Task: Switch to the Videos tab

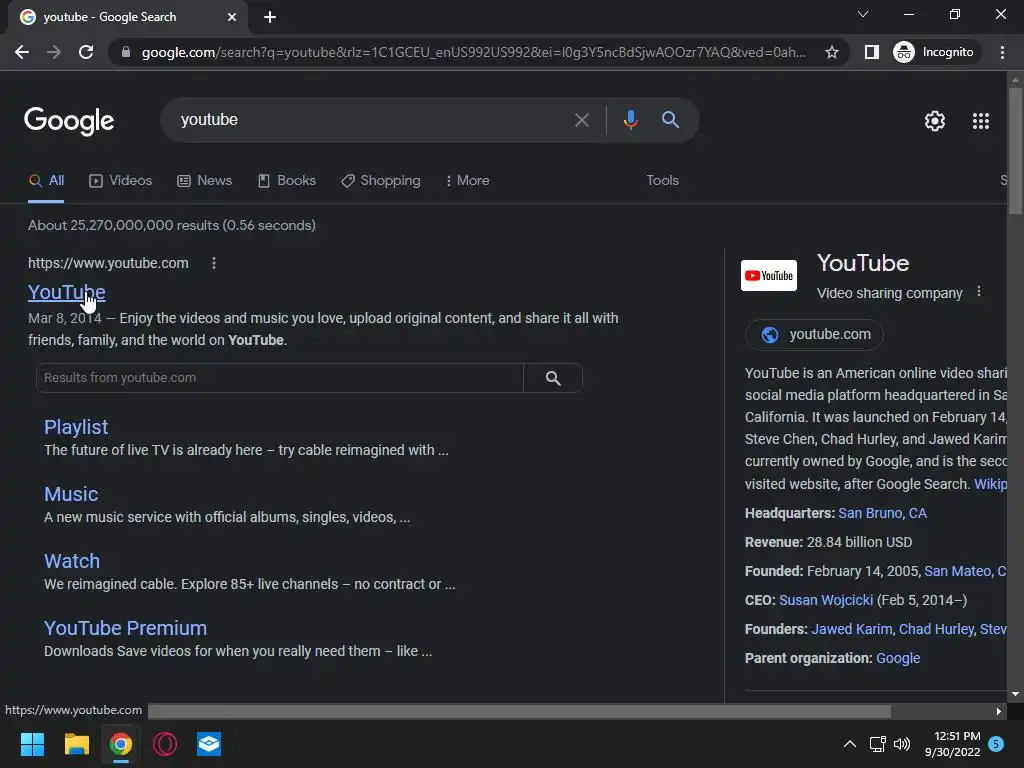Action: click(121, 181)
